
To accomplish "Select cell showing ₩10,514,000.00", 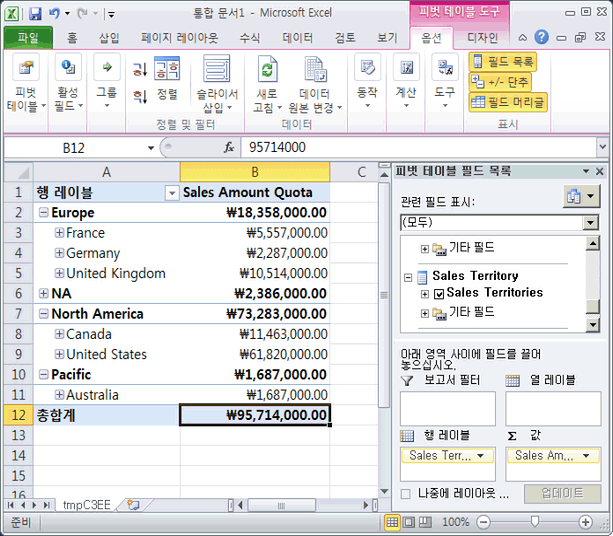I will pyautogui.click(x=255, y=273).
